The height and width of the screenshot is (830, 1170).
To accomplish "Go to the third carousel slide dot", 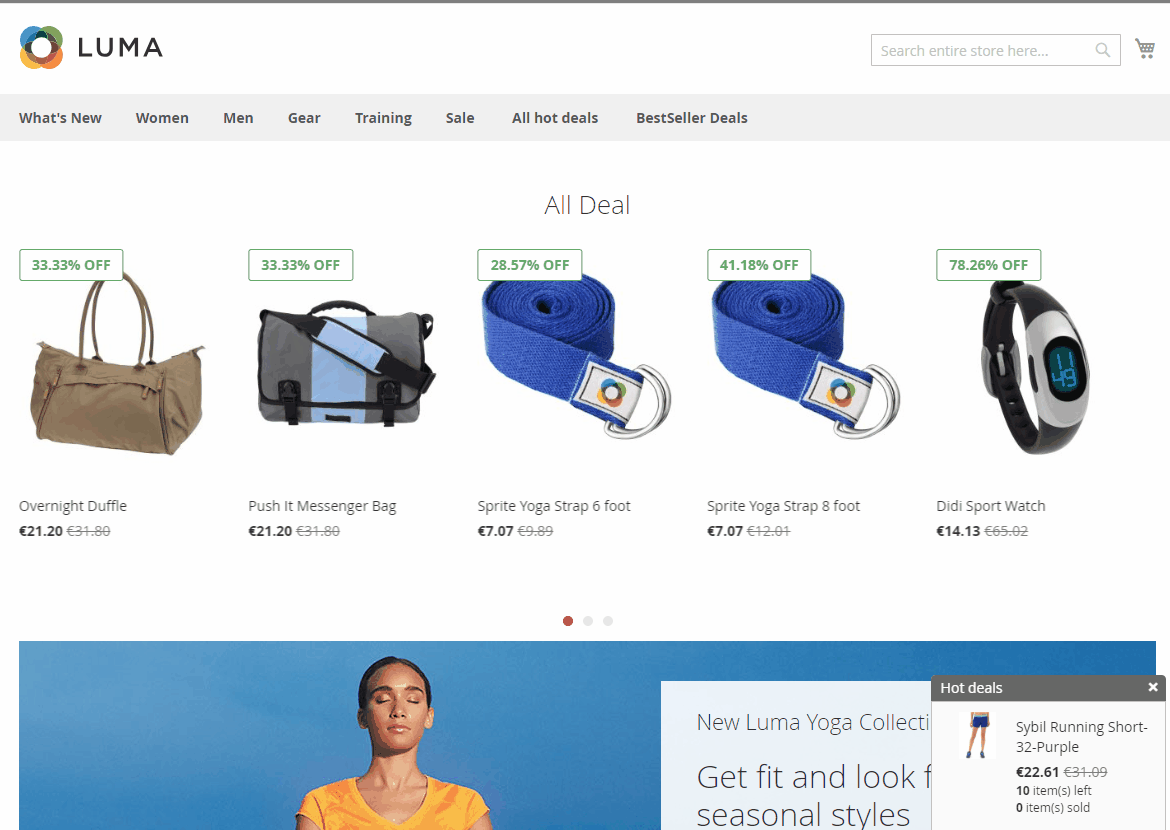I will [x=608, y=621].
